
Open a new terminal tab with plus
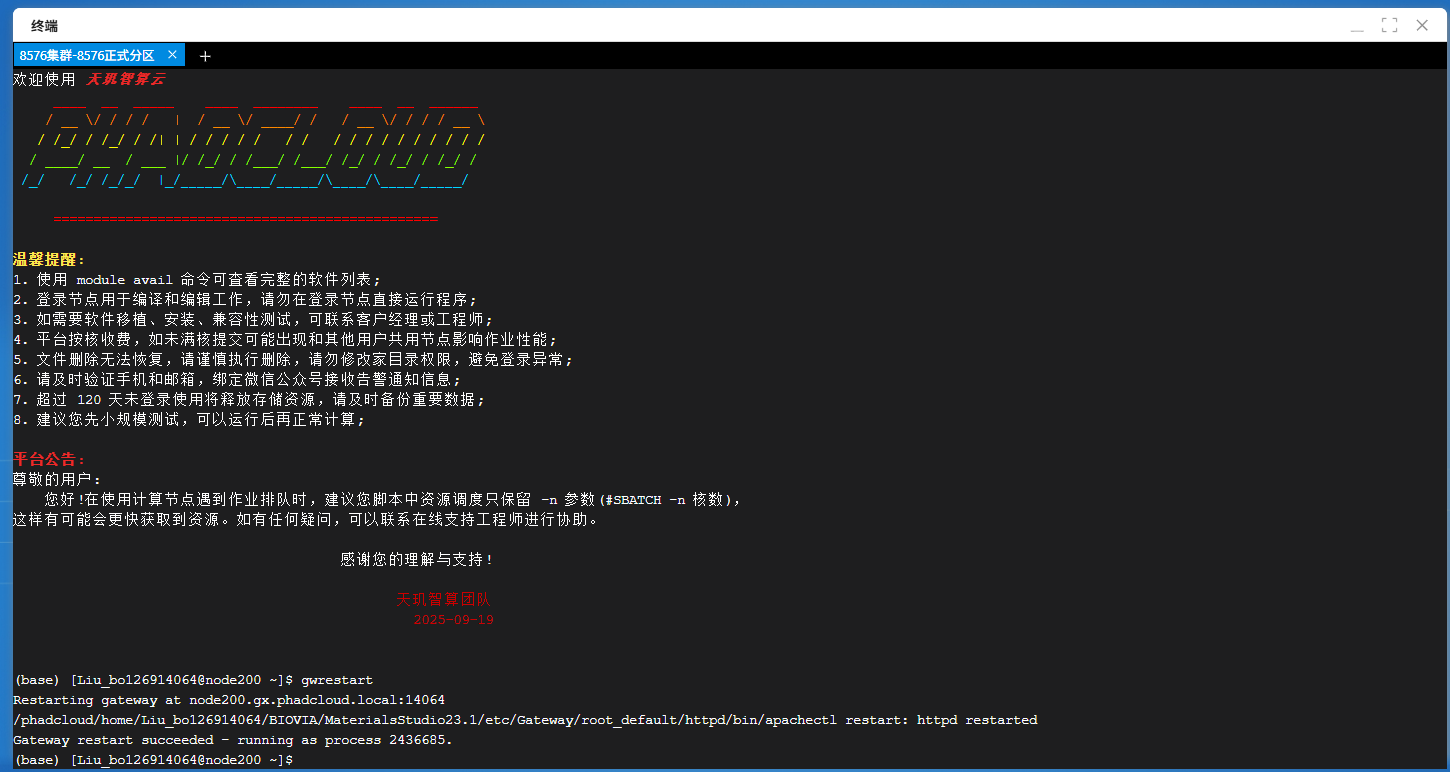pyautogui.click(x=205, y=56)
